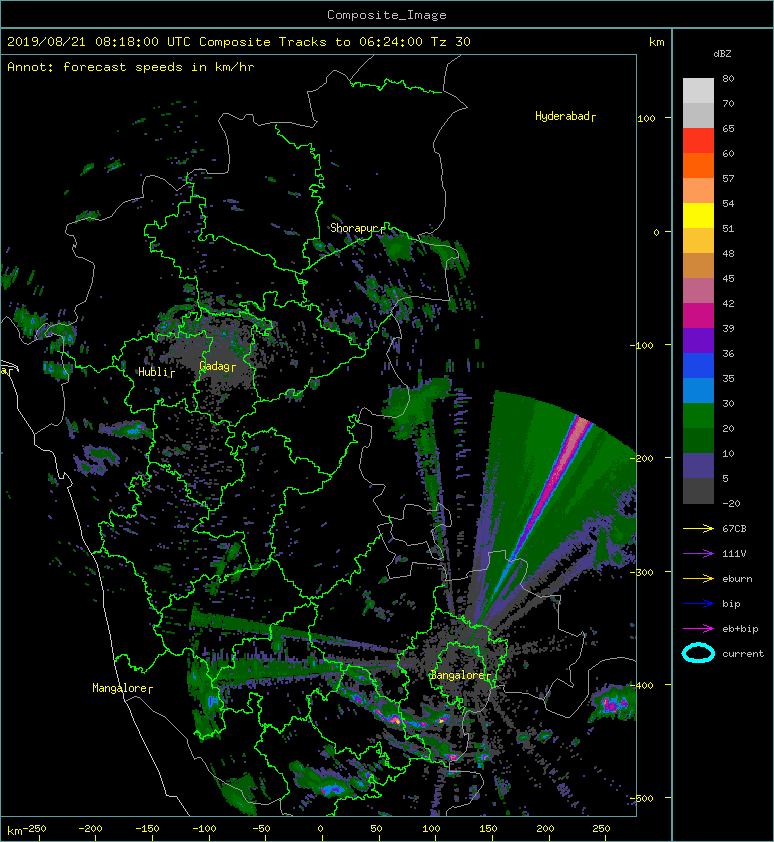The height and width of the screenshot is (842, 774).
Task: Select the 50 tick label on horizontal axis
Action: tap(376, 829)
